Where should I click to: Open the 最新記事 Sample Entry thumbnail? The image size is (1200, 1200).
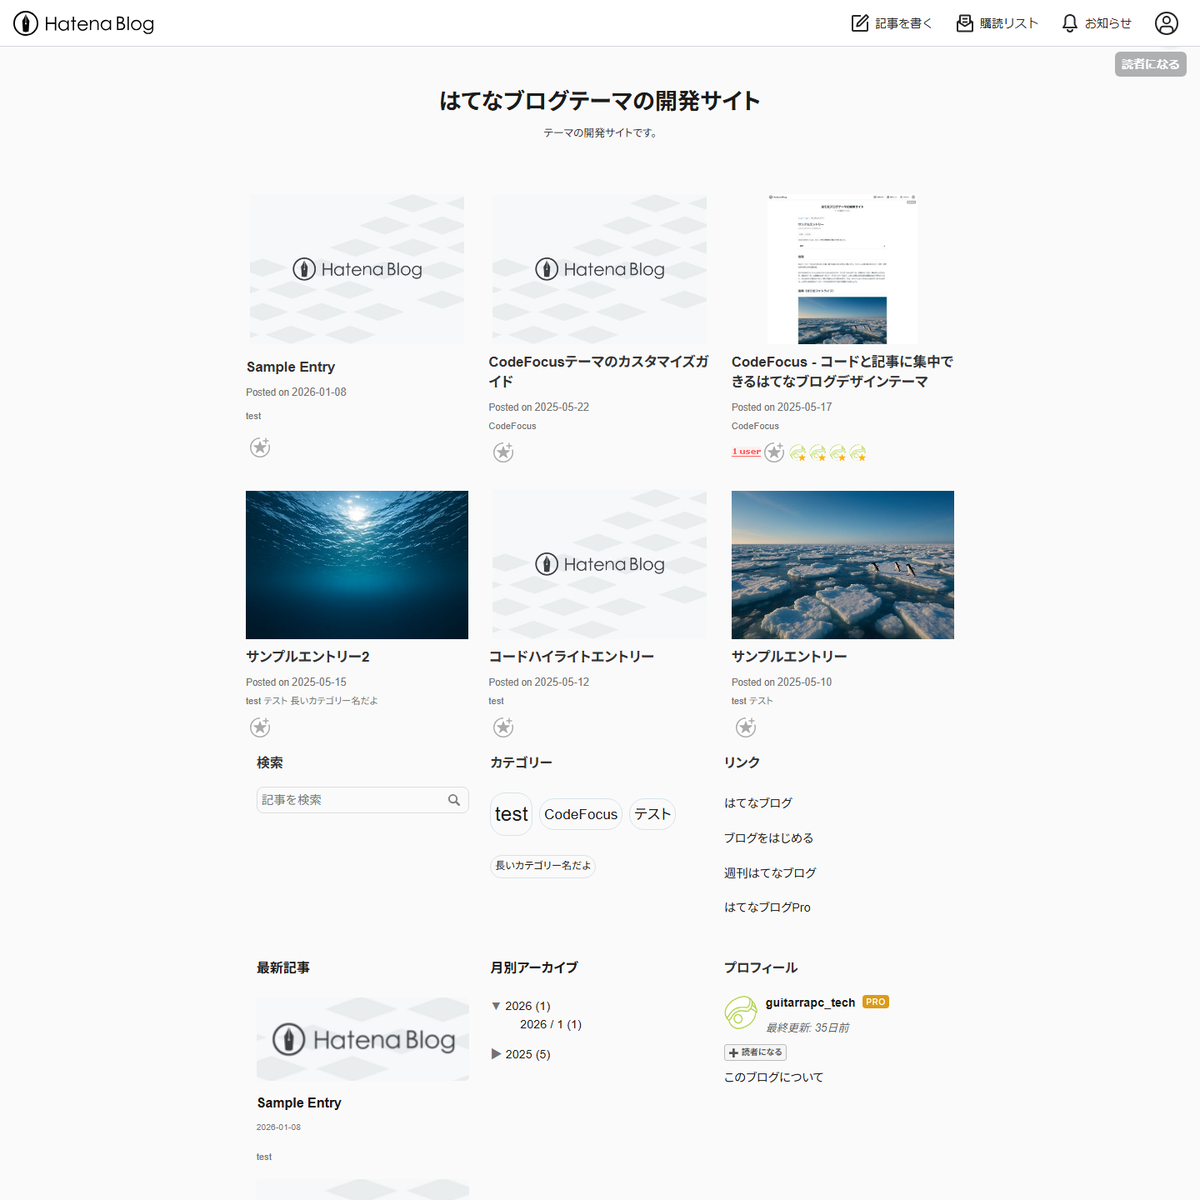coord(363,1039)
